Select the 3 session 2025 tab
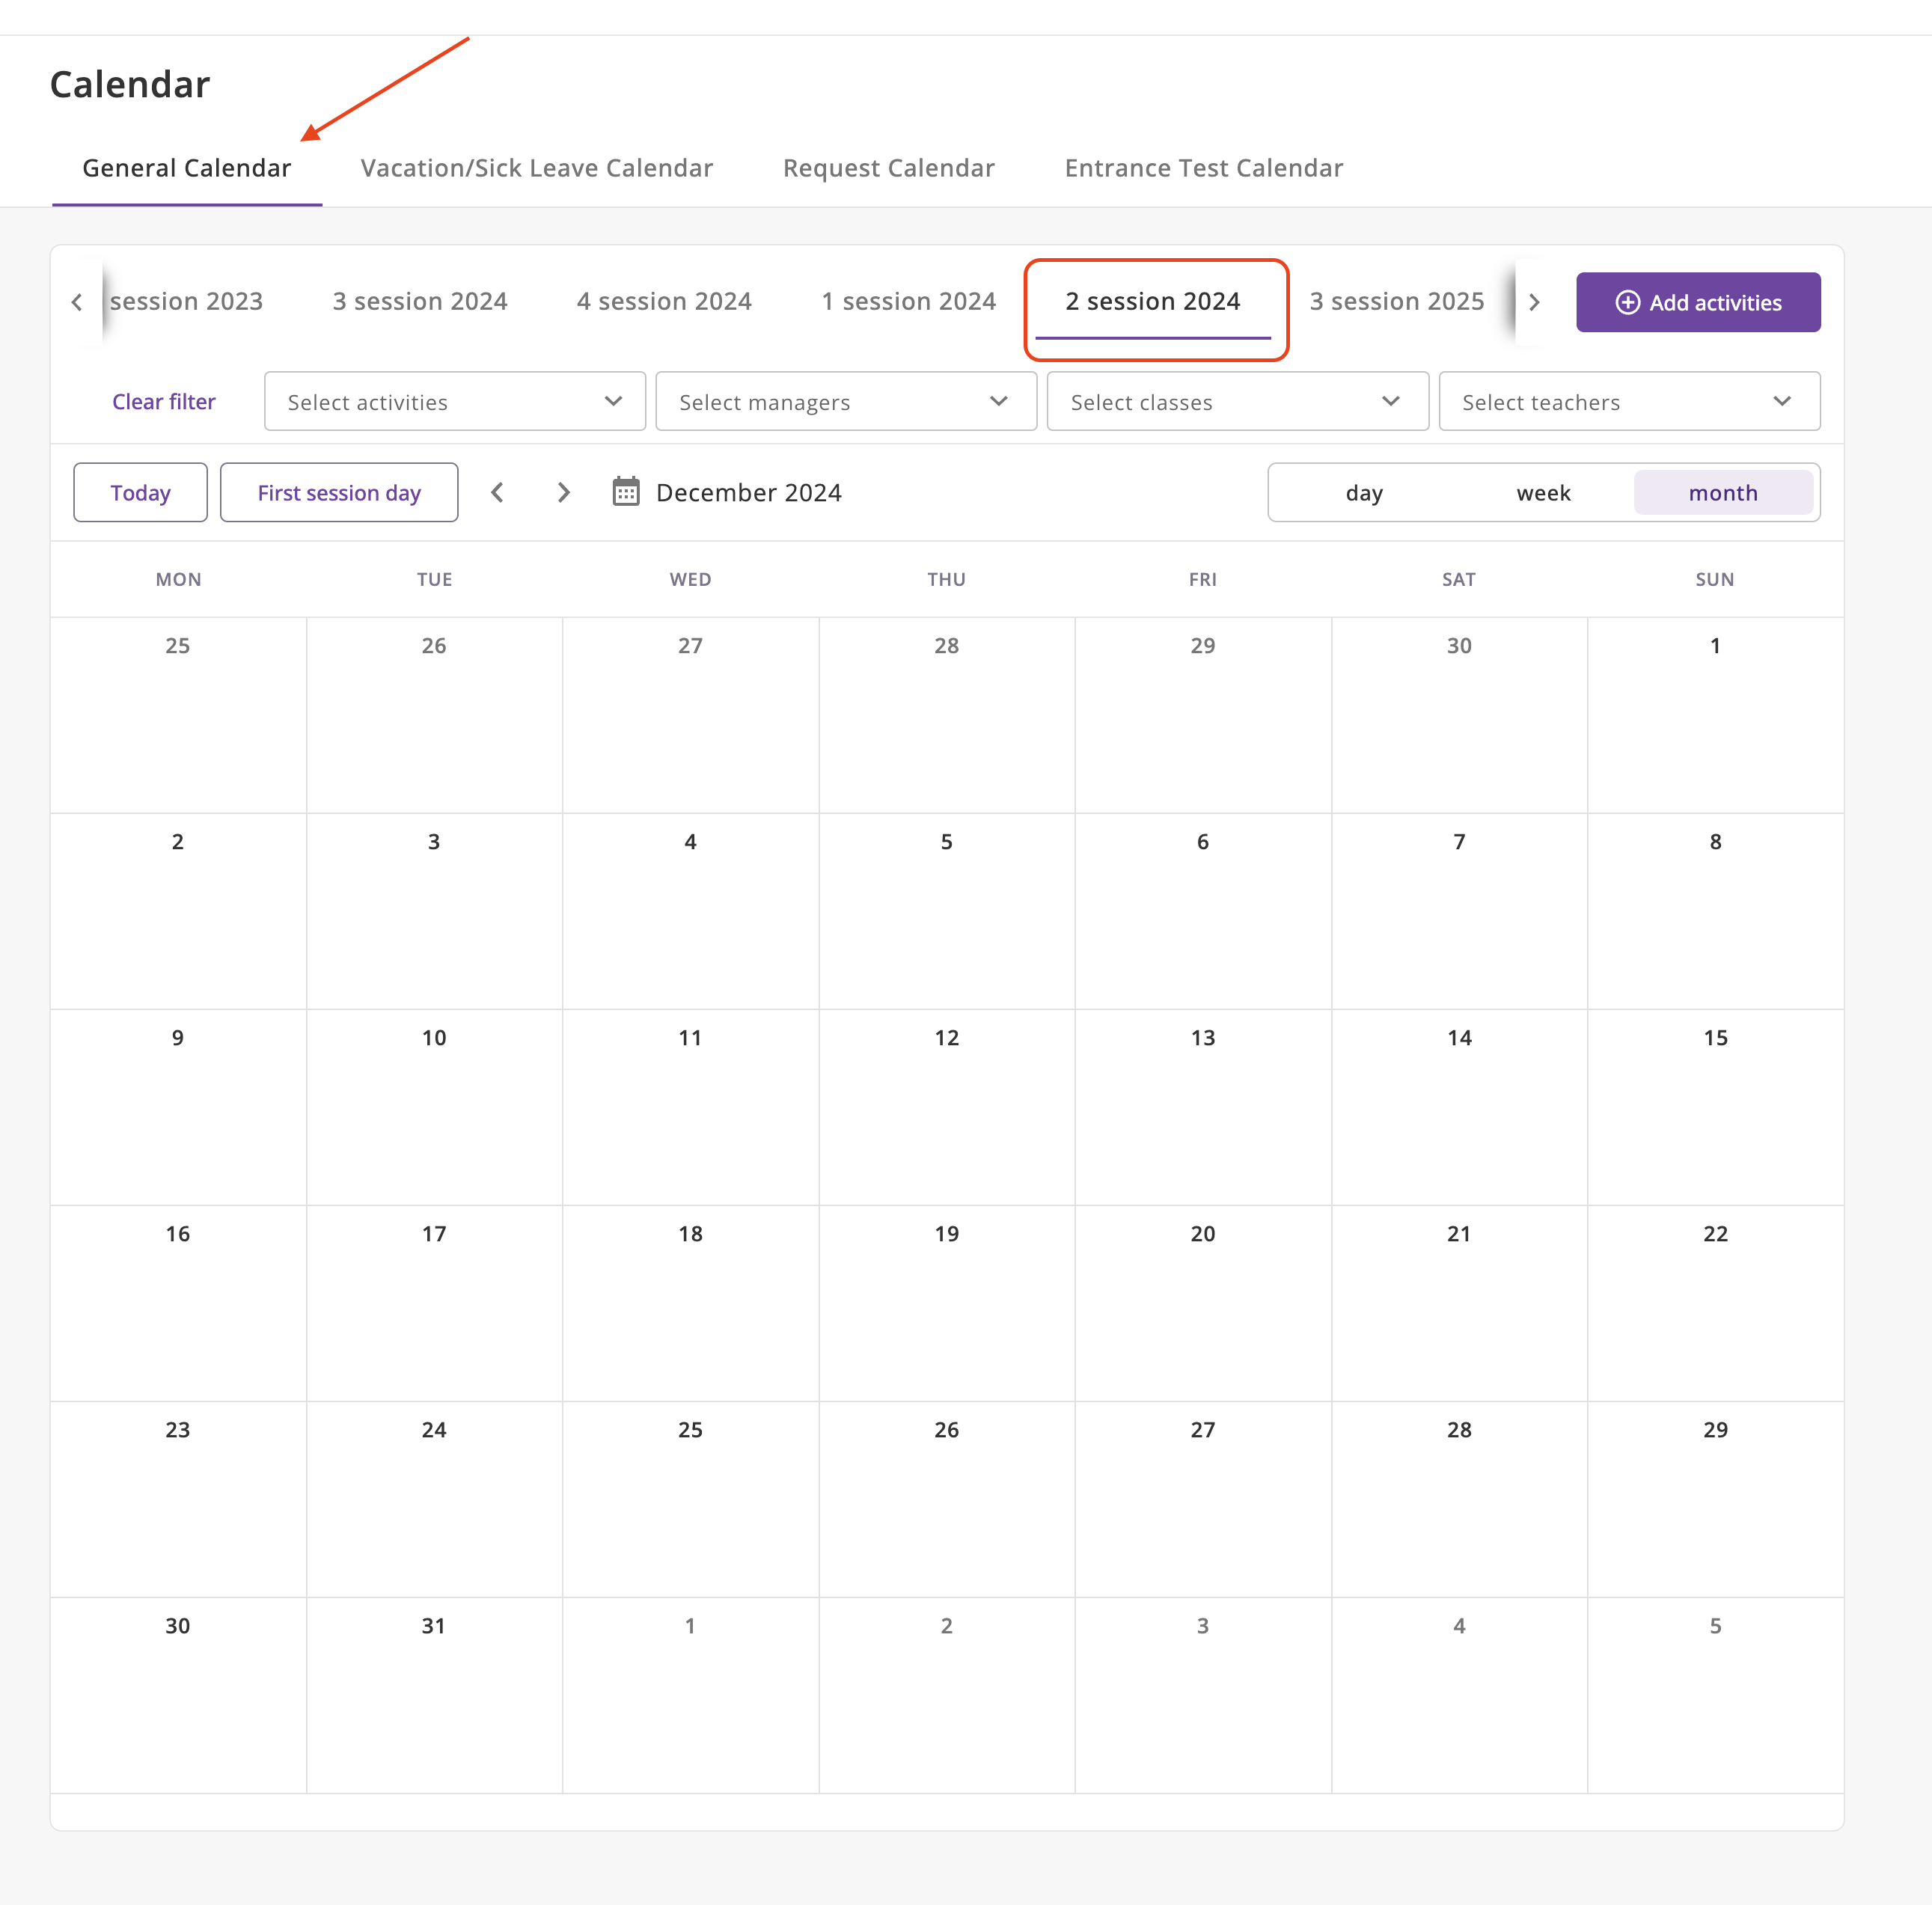 pos(1396,301)
